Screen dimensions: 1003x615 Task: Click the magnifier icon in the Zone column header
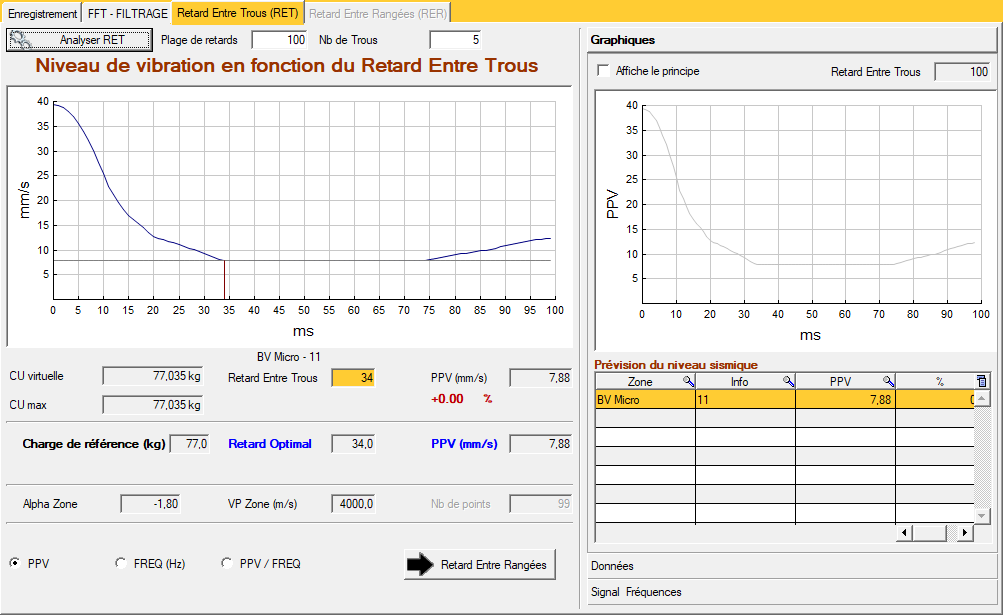coord(688,381)
